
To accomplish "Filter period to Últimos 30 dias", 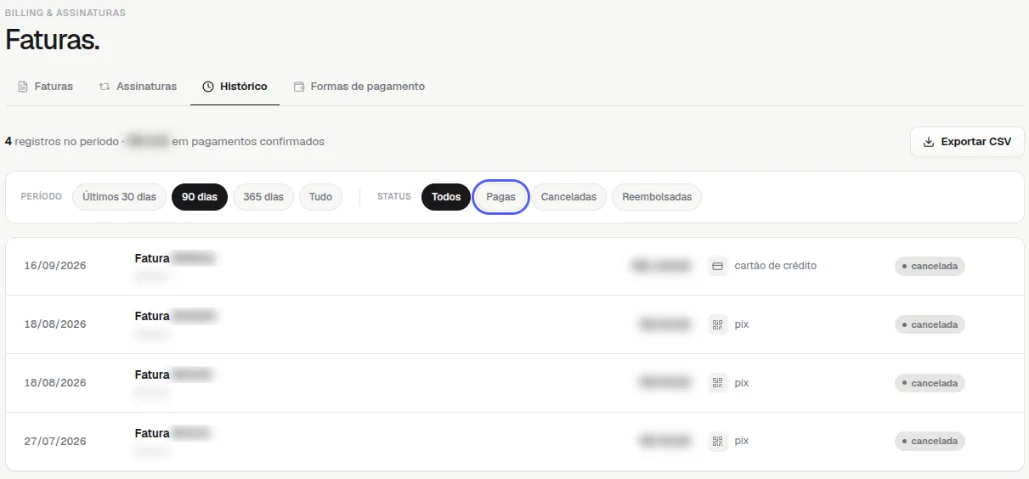I will pyautogui.click(x=119, y=197).
